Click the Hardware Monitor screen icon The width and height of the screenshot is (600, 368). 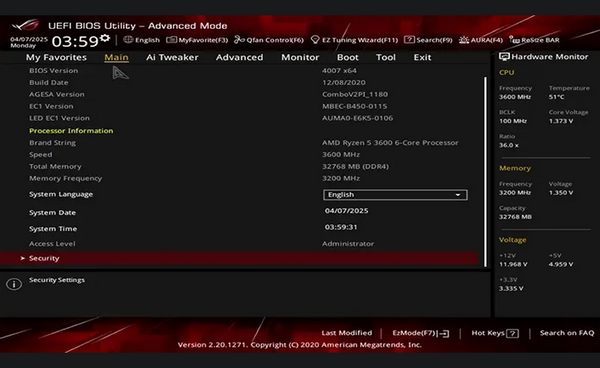point(504,57)
